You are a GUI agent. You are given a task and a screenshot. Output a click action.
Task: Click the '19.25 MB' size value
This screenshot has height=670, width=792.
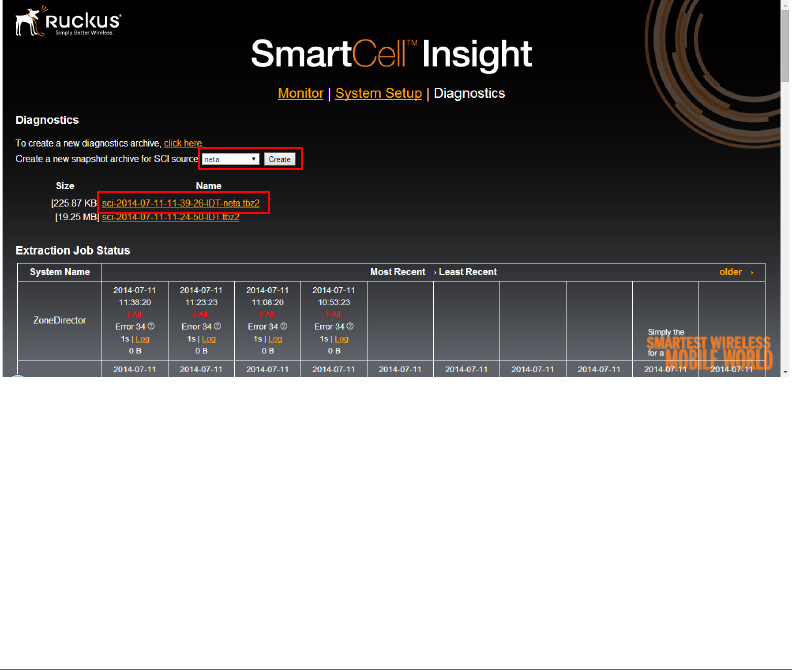point(77,217)
